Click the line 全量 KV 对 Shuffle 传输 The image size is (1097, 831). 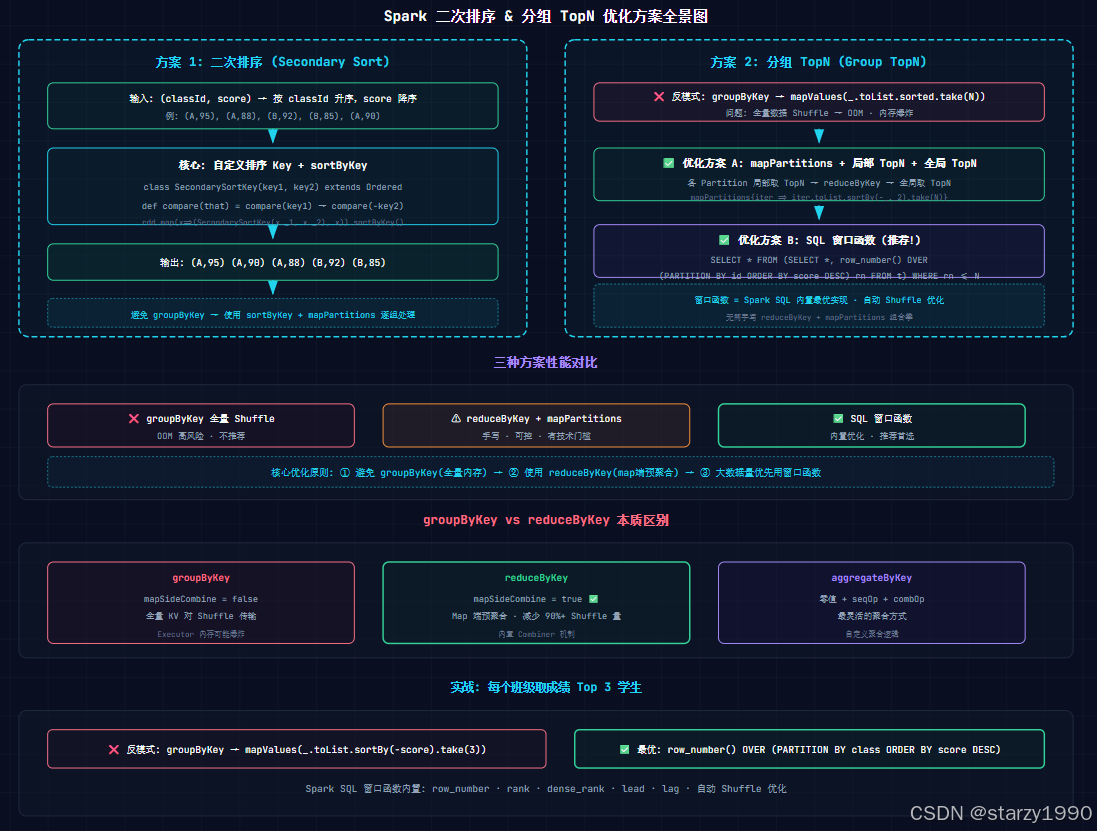201,616
